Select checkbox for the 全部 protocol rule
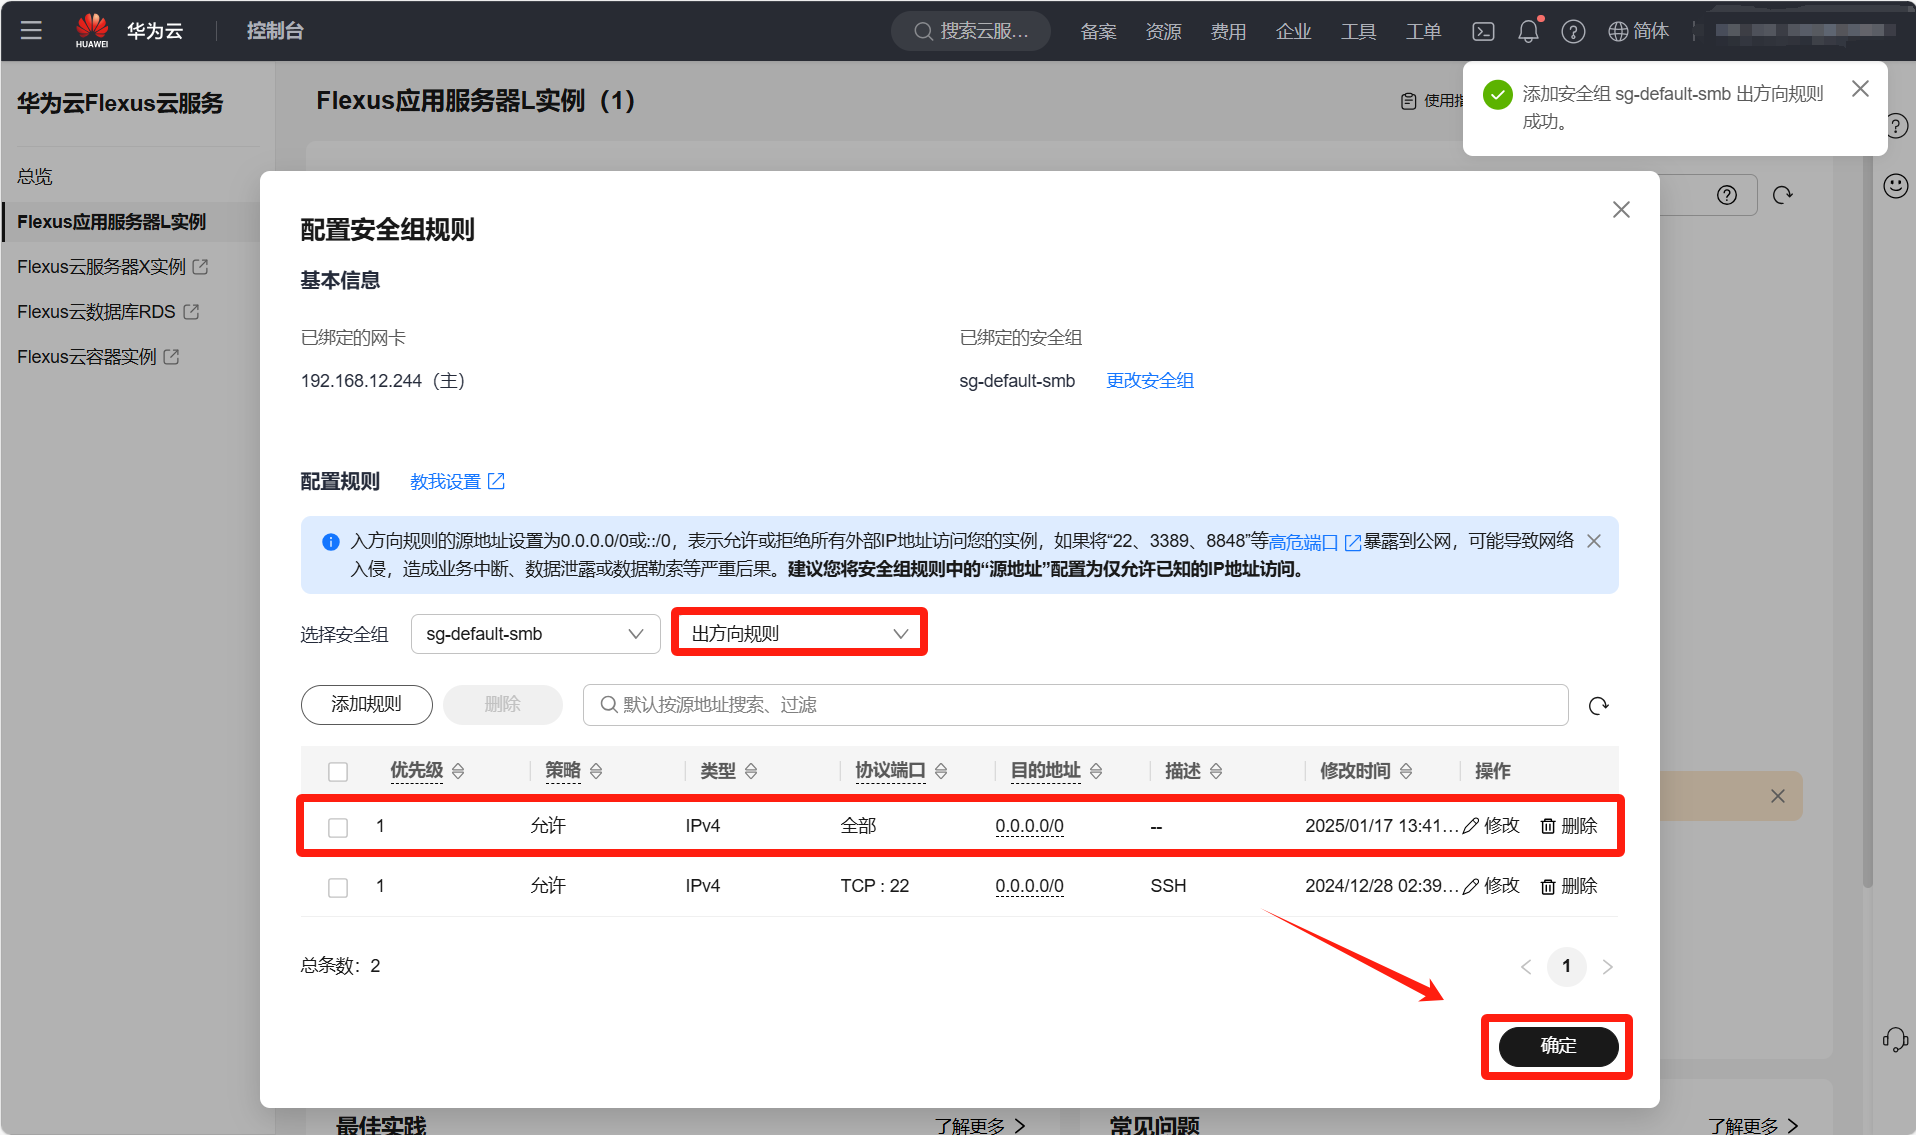Viewport: 1916px width, 1135px height. [x=338, y=827]
